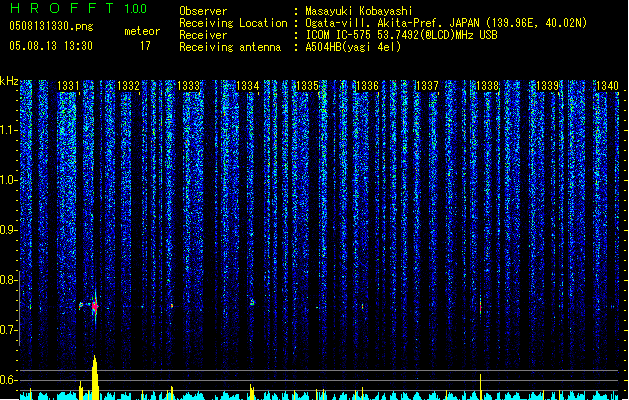Click the 1333 time marker
This screenshot has height=400, width=629.
(188, 86)
